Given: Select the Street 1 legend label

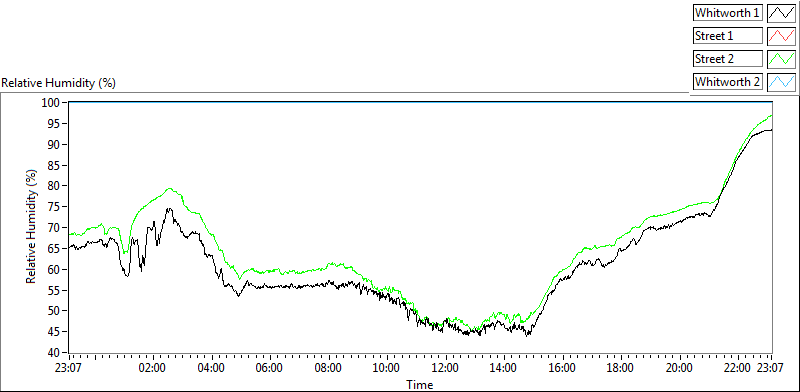Looking at the screenshot, I should click(728, 36).
